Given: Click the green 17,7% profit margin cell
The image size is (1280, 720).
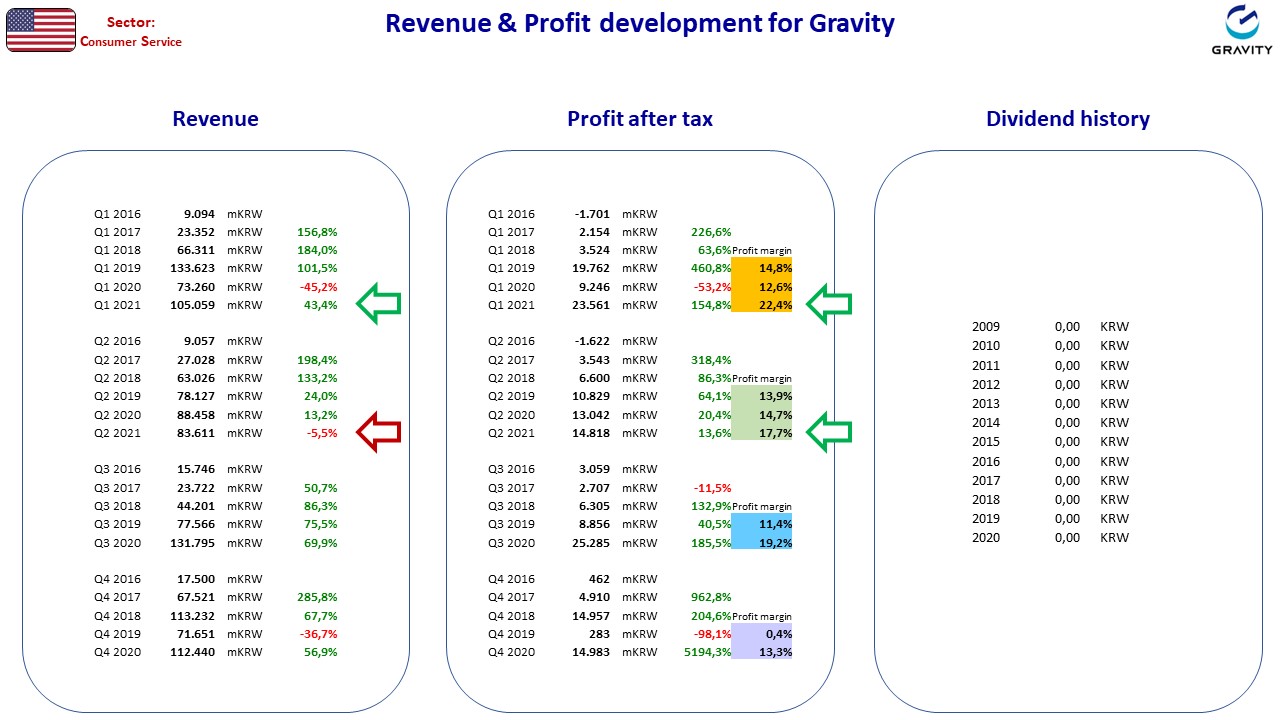Looking at the screenshot, I should coord(762,433).
